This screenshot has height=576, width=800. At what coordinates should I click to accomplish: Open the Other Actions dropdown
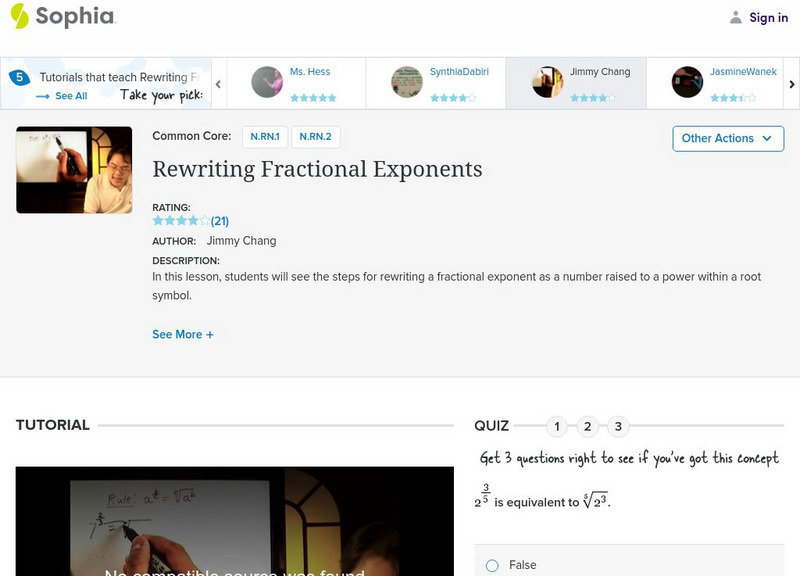728,139
